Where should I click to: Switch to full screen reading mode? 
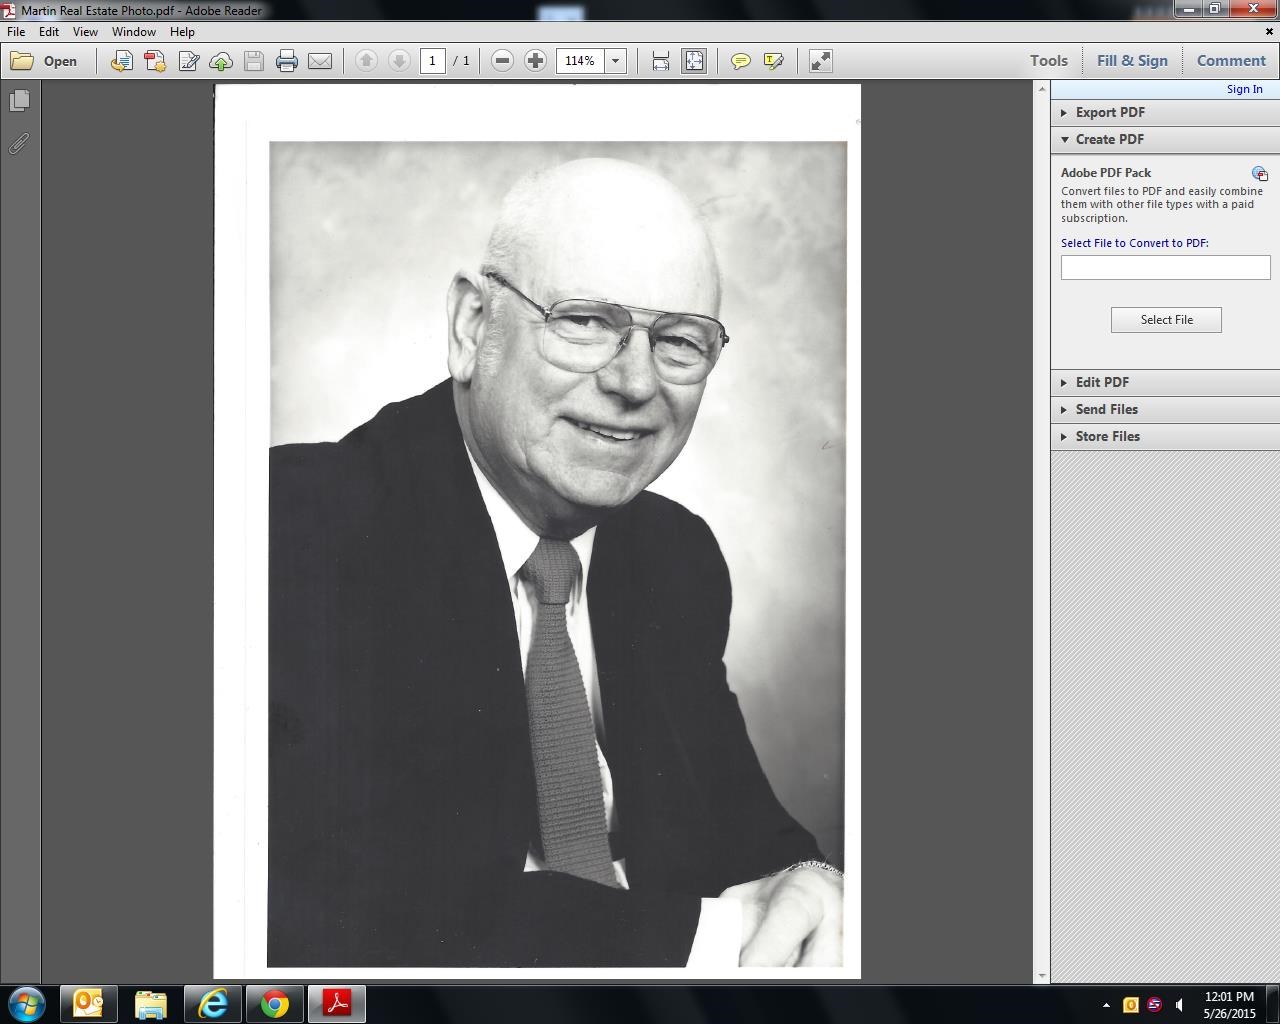[x=820, y=61]
